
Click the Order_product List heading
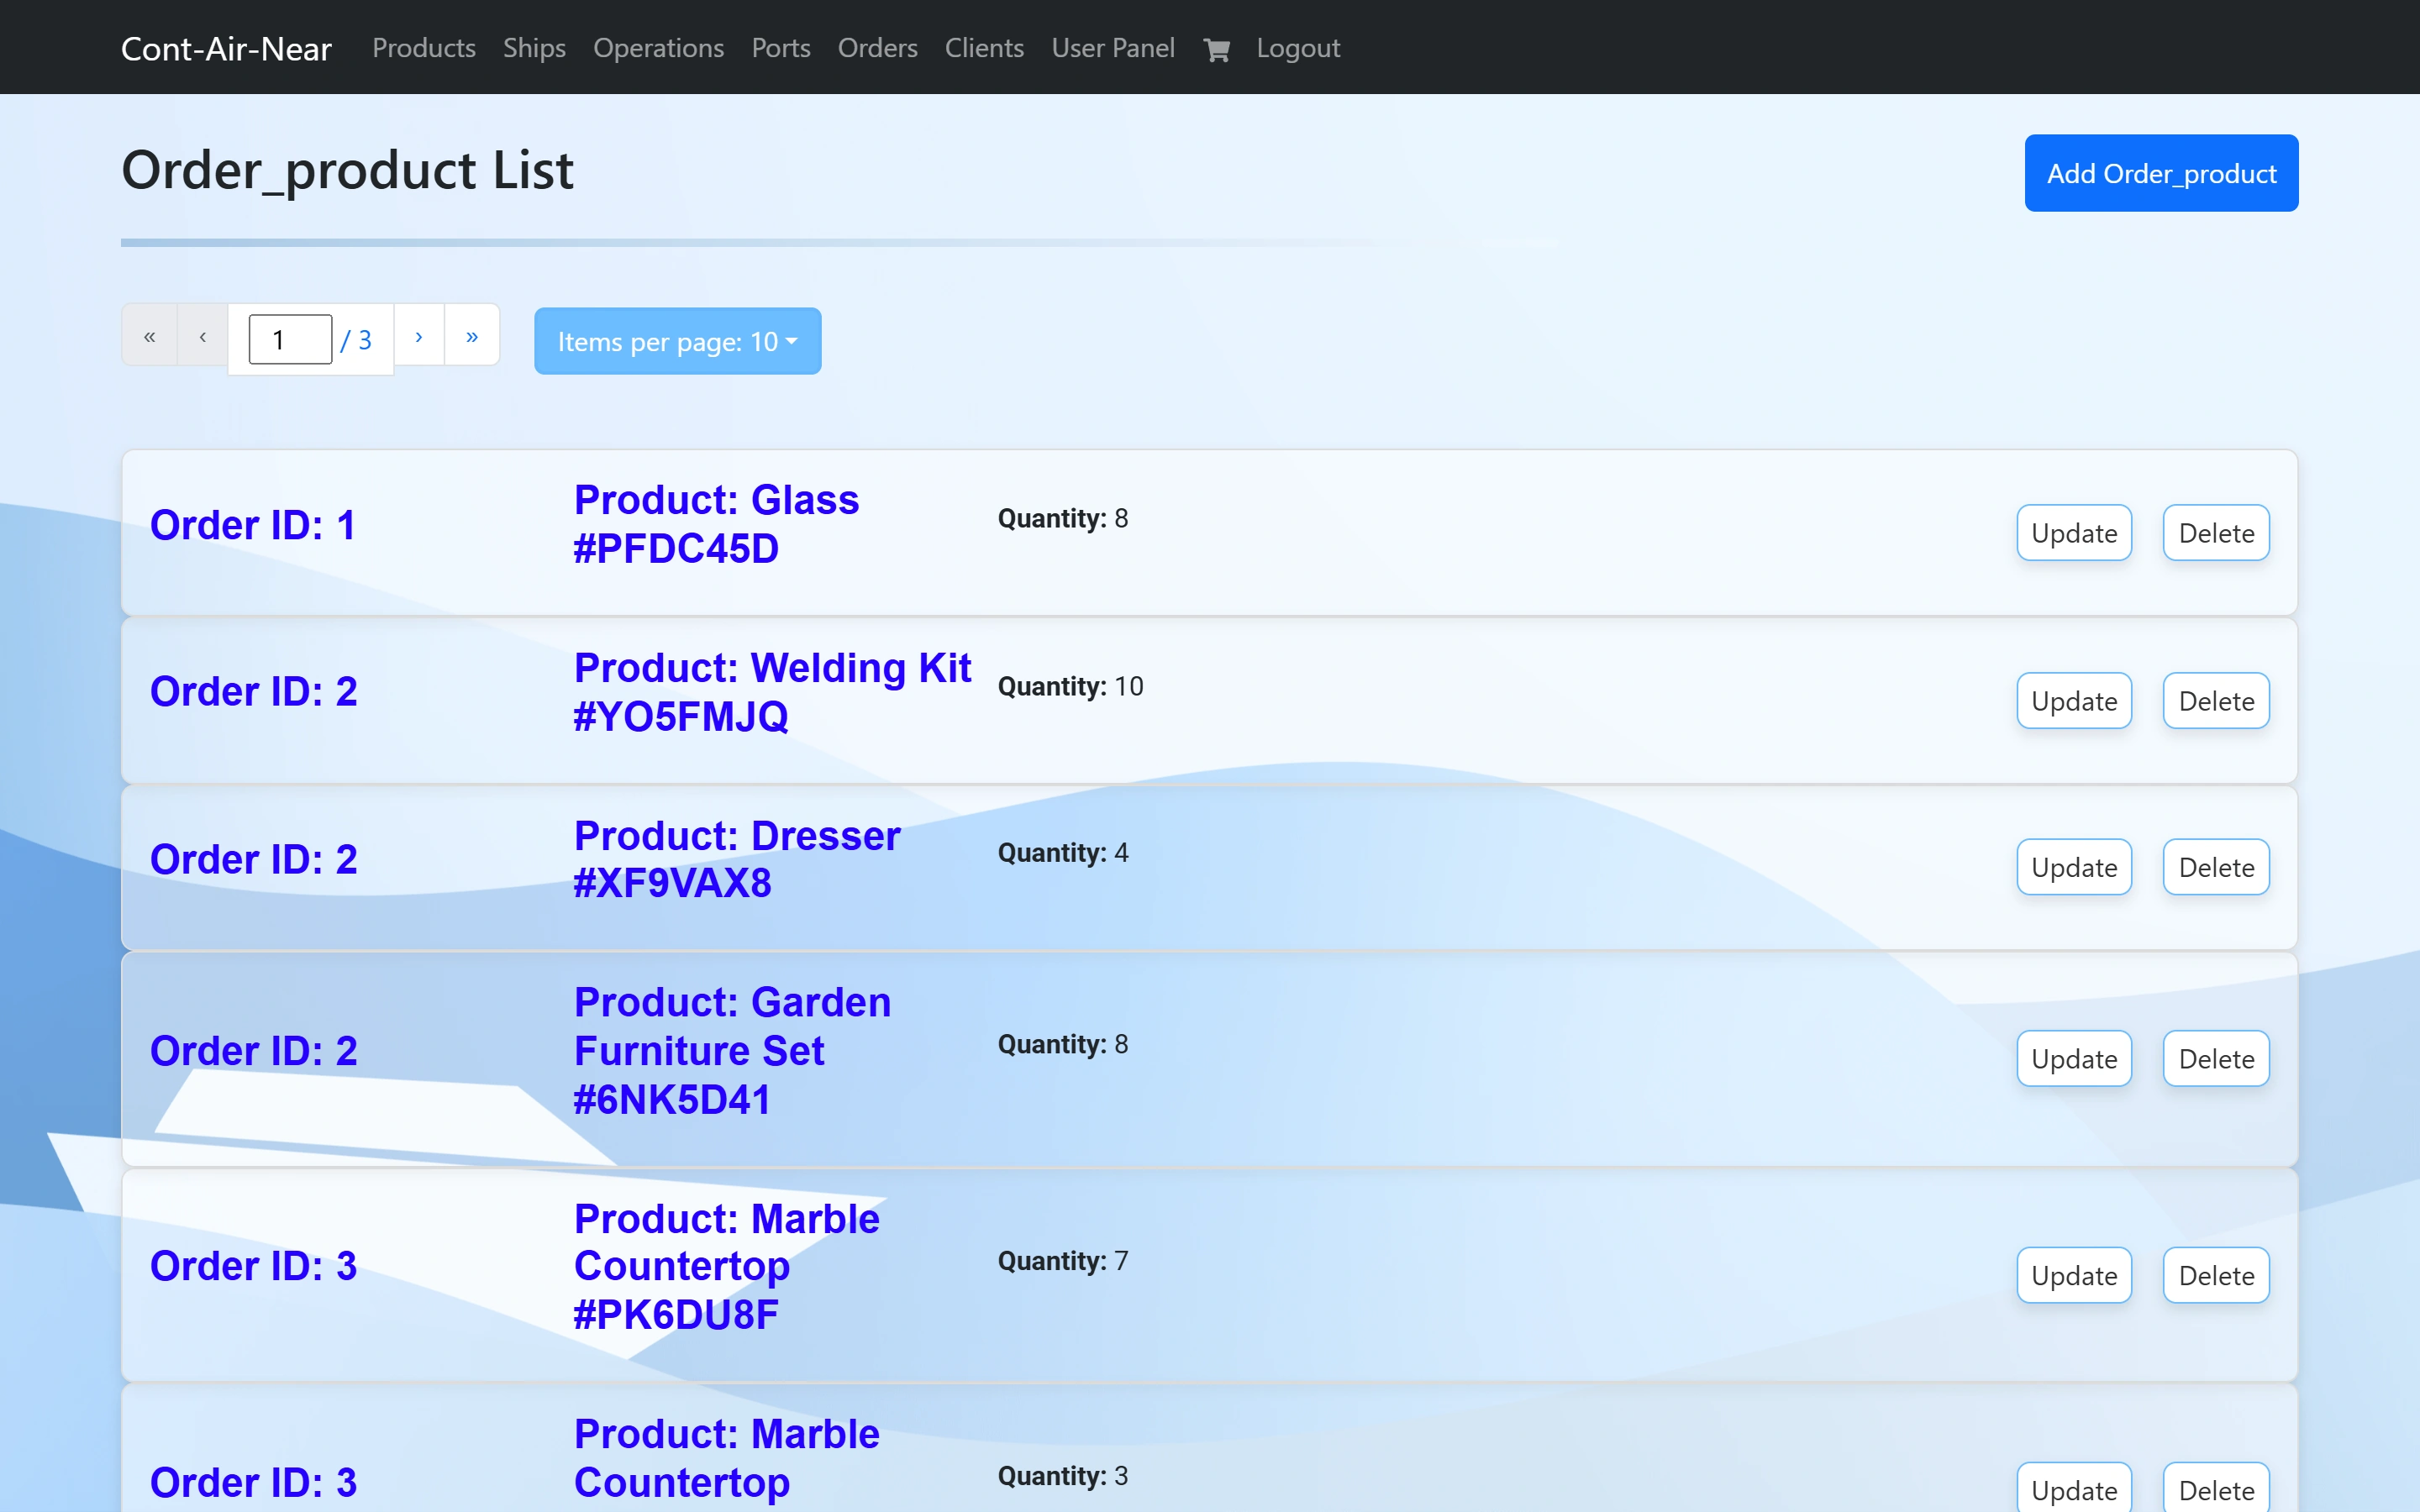pyautogui.click(x=347, y=170)
